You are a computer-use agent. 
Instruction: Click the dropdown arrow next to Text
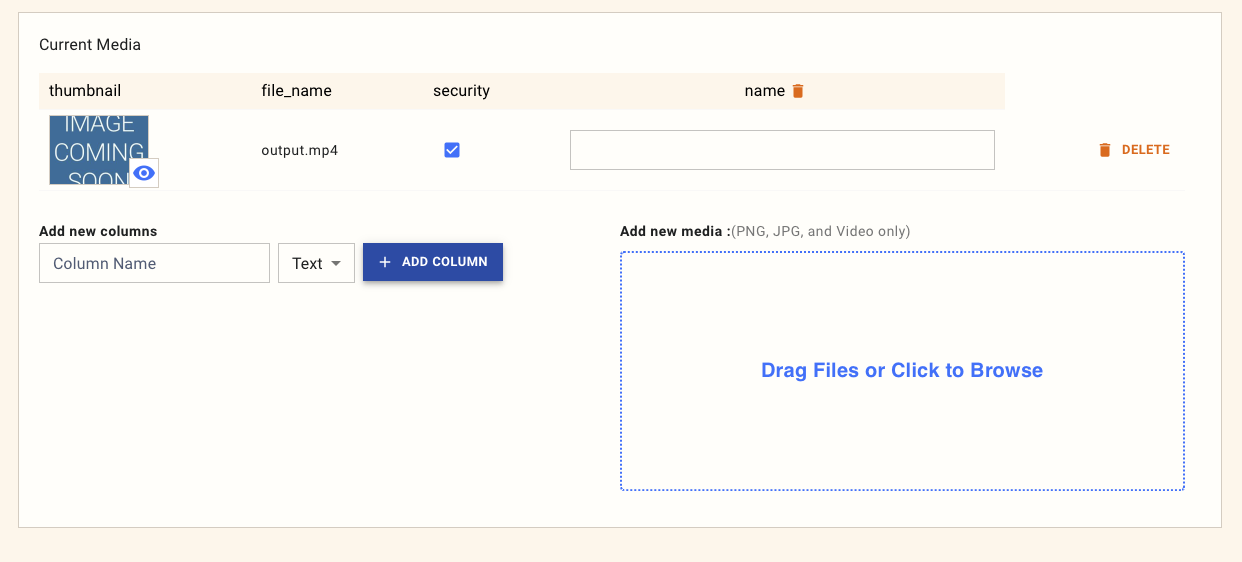click(336, 264)
